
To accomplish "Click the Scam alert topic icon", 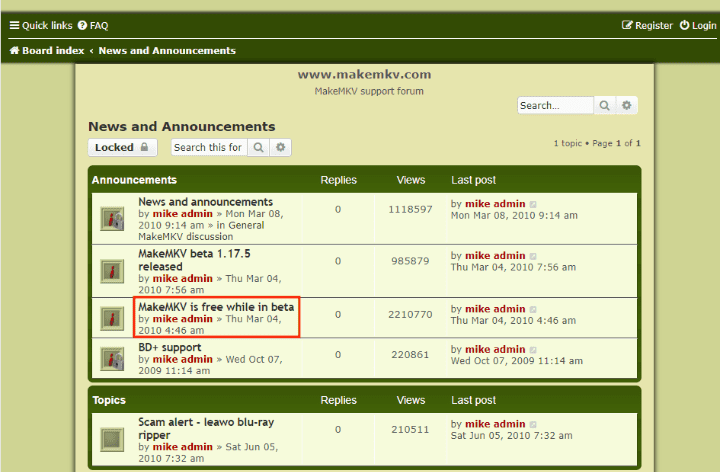I will (x=111, y=437).
